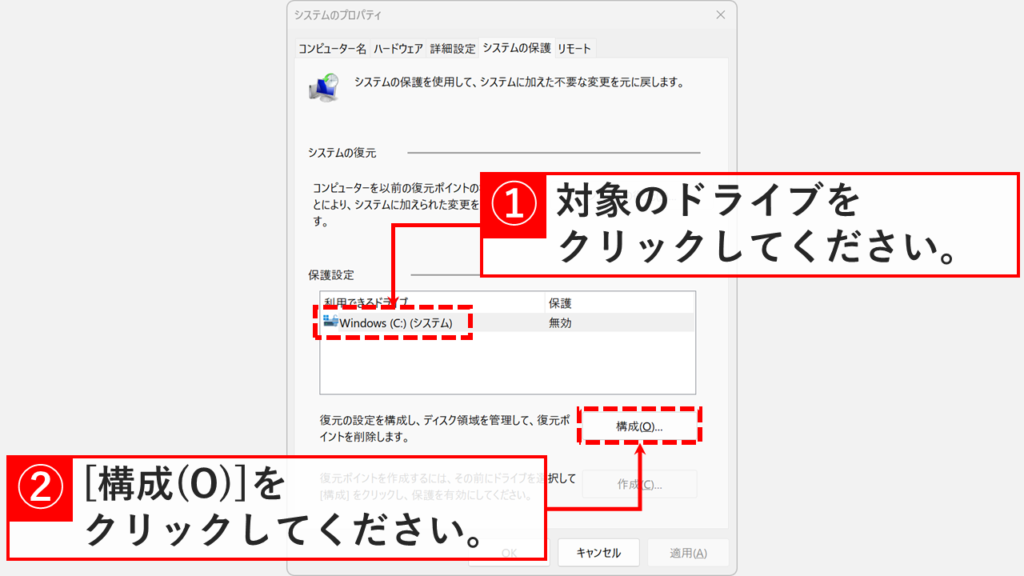This screenshot has height=576, width=1024.
Task: Select the システムの保護 tab
Action: (x=515, y=47)
